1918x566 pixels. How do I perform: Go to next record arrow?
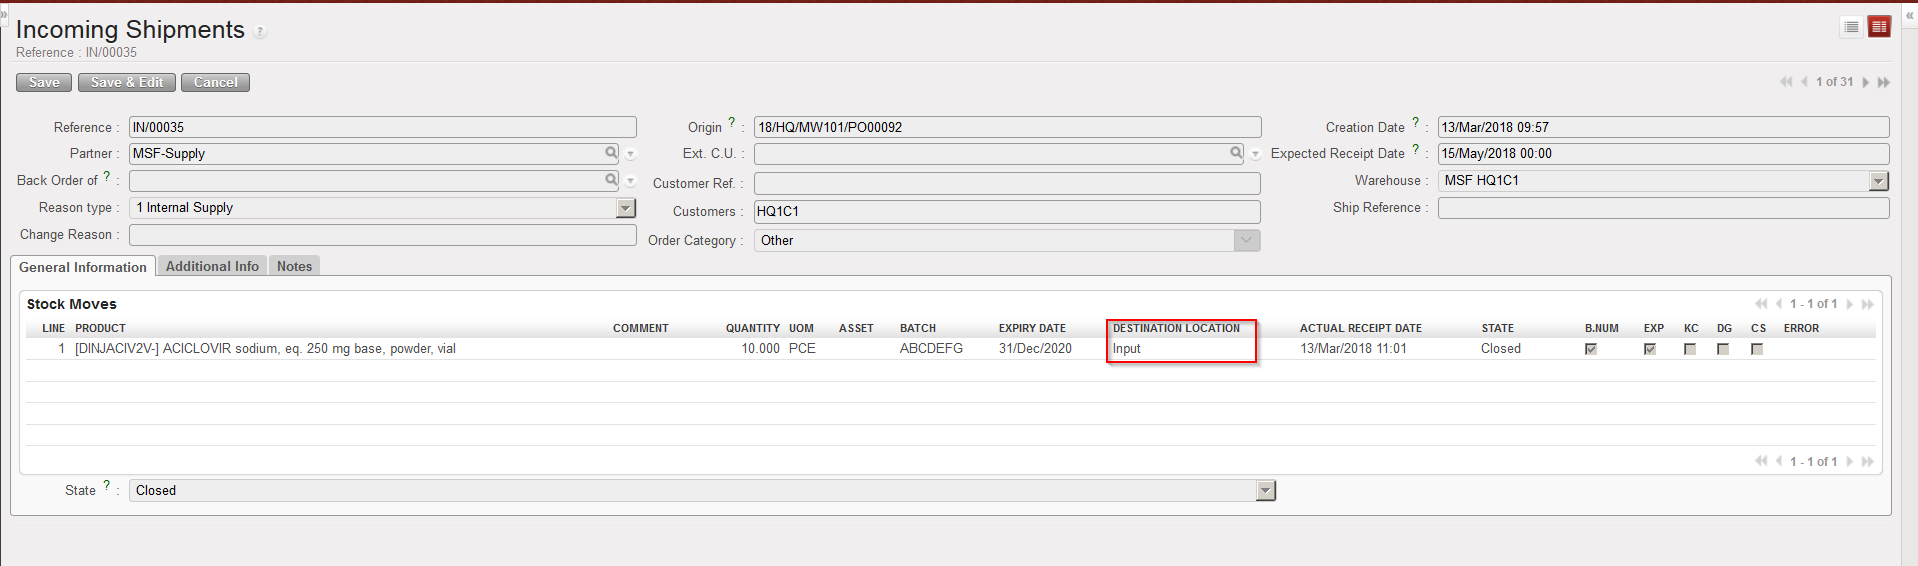[1865, 82]
